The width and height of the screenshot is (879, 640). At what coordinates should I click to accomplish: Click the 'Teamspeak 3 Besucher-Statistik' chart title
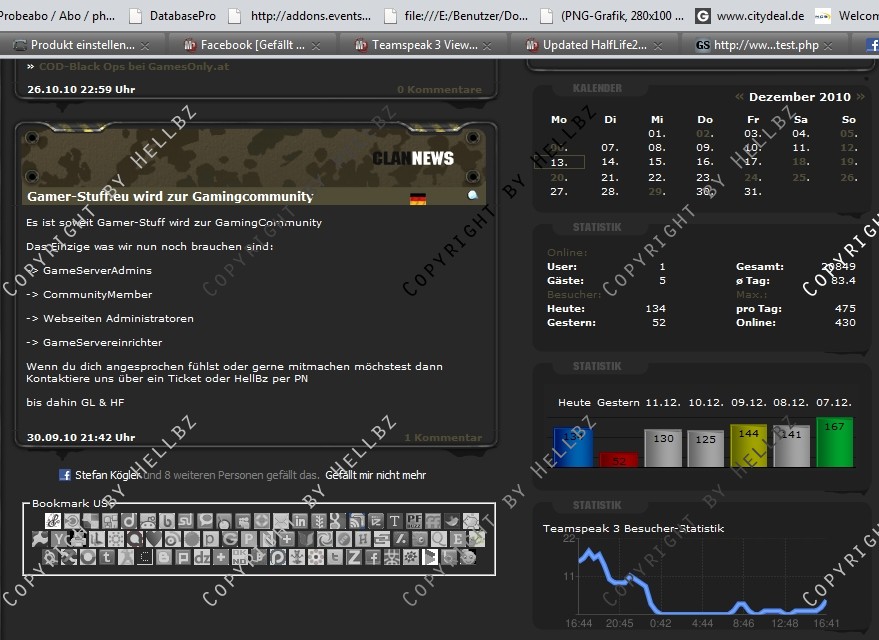[633, 528]
